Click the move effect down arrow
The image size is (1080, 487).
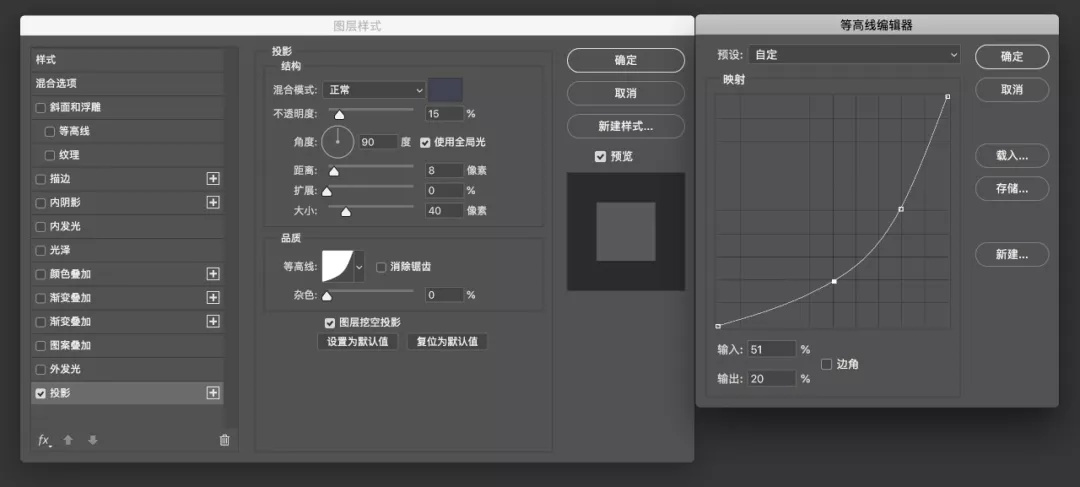(92, 440)
